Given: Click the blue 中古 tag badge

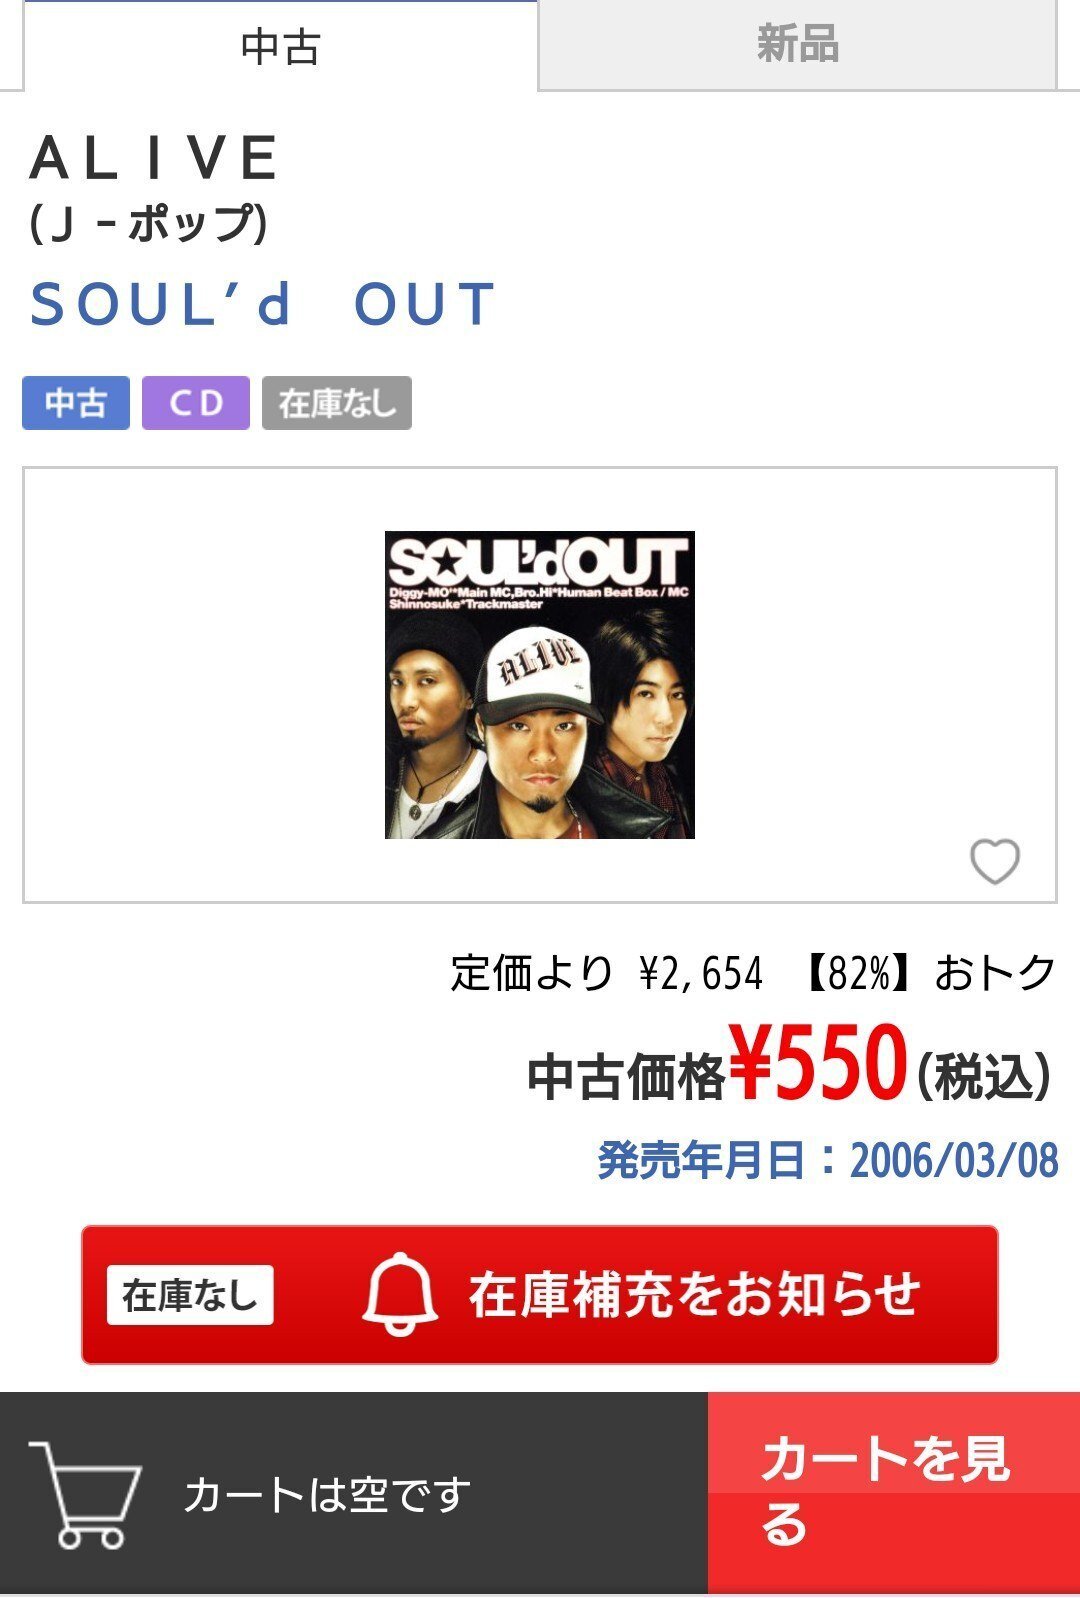Looking at the screenshot, I should tap(76, 403).
